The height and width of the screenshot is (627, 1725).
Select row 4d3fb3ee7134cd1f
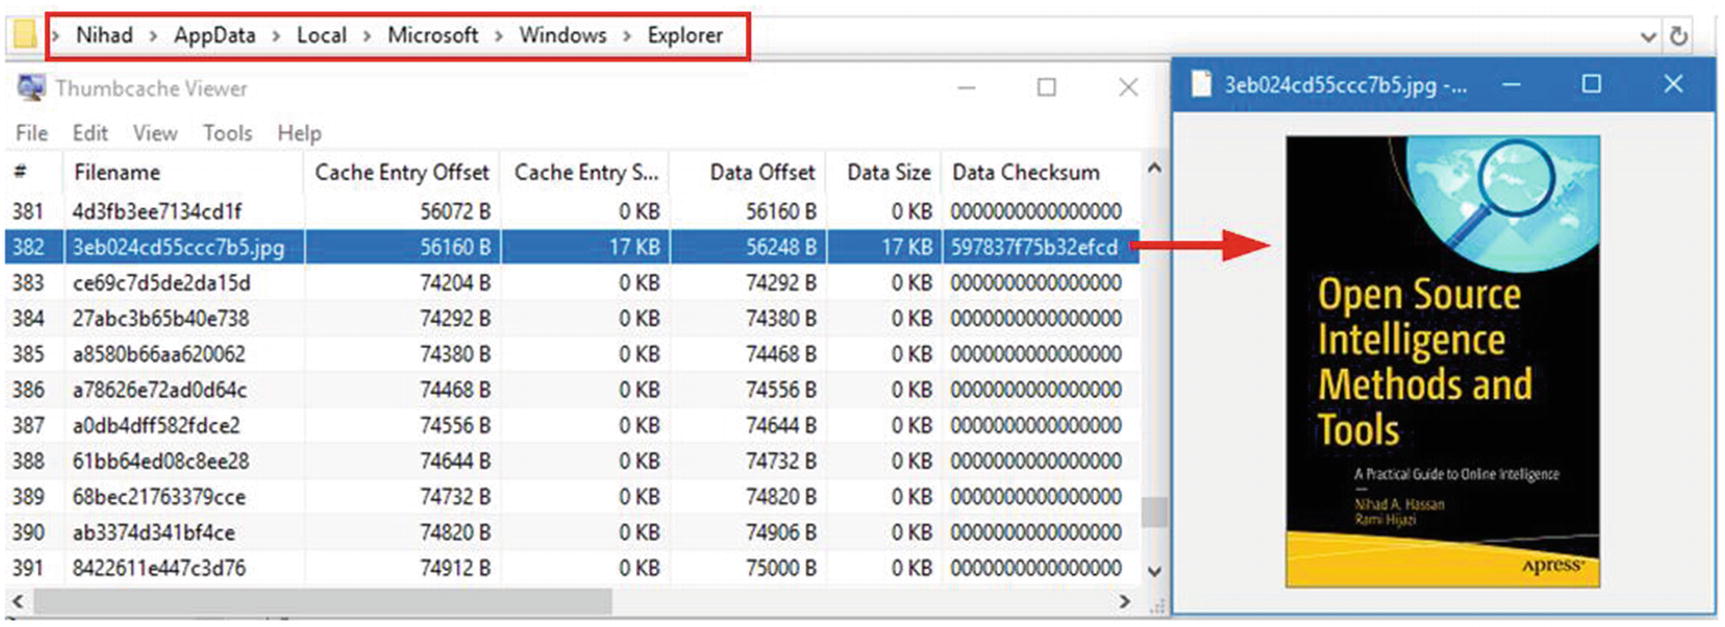click(x=572, y=211)
